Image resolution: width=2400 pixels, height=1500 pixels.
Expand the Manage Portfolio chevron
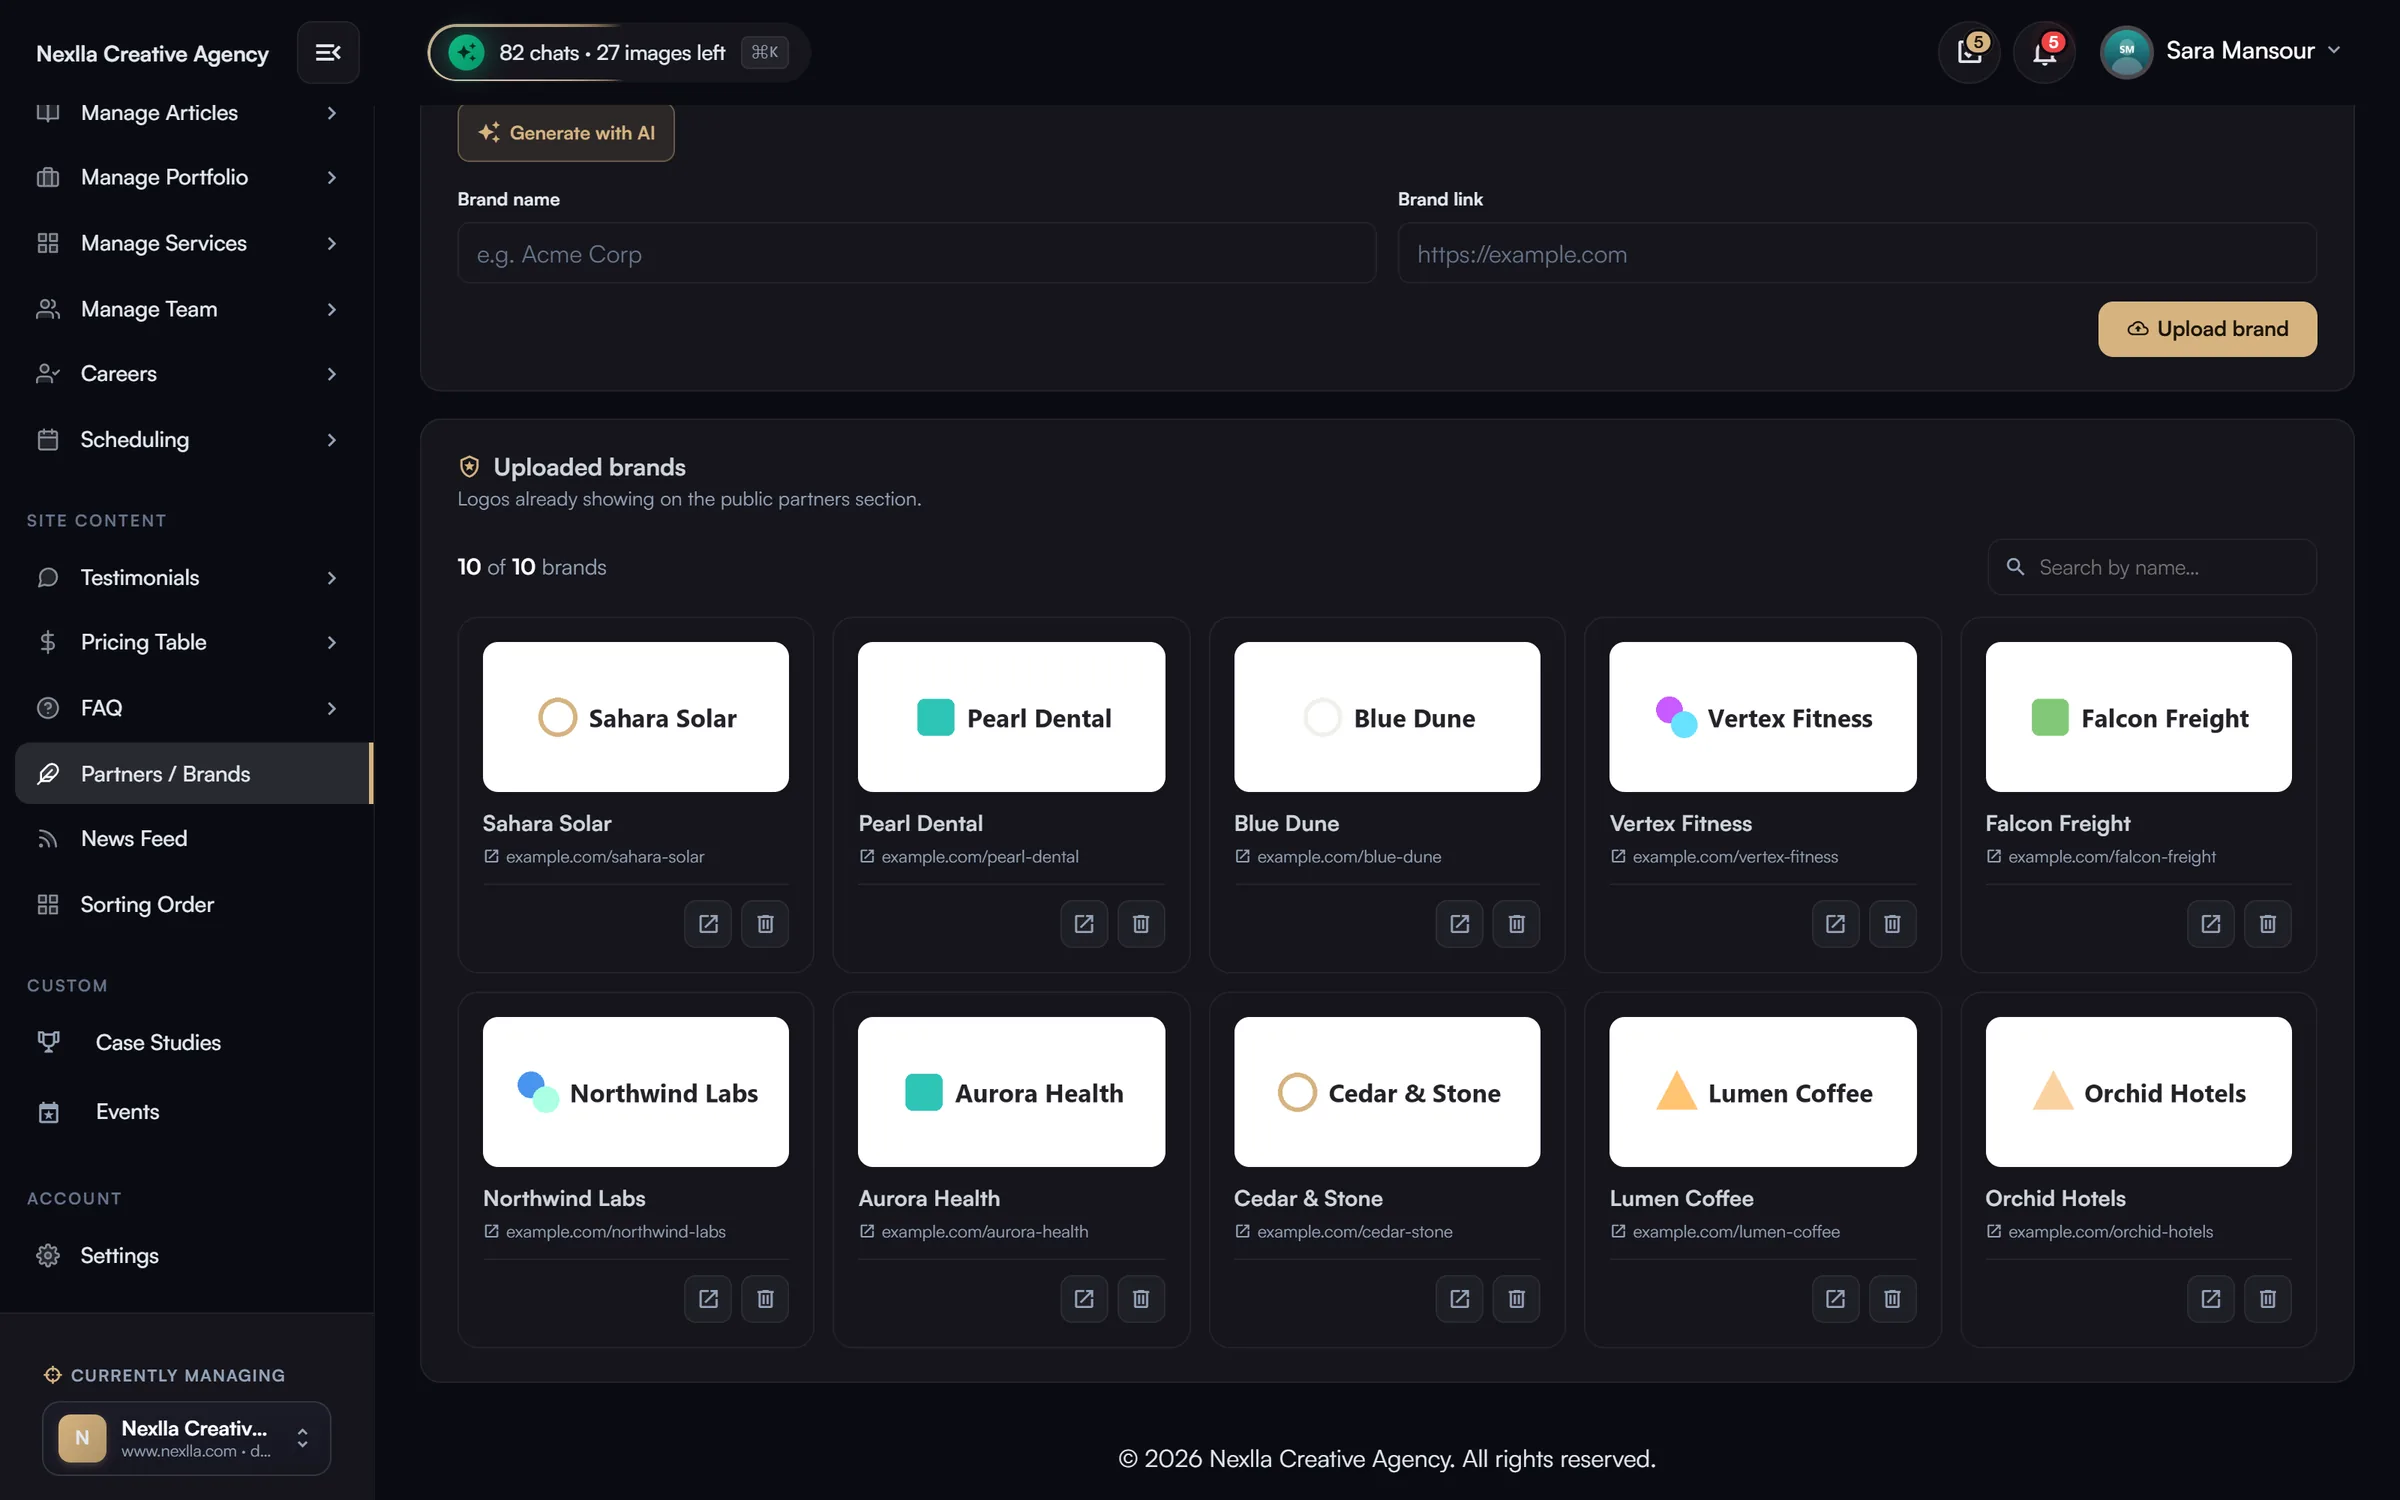coord(332,177)
